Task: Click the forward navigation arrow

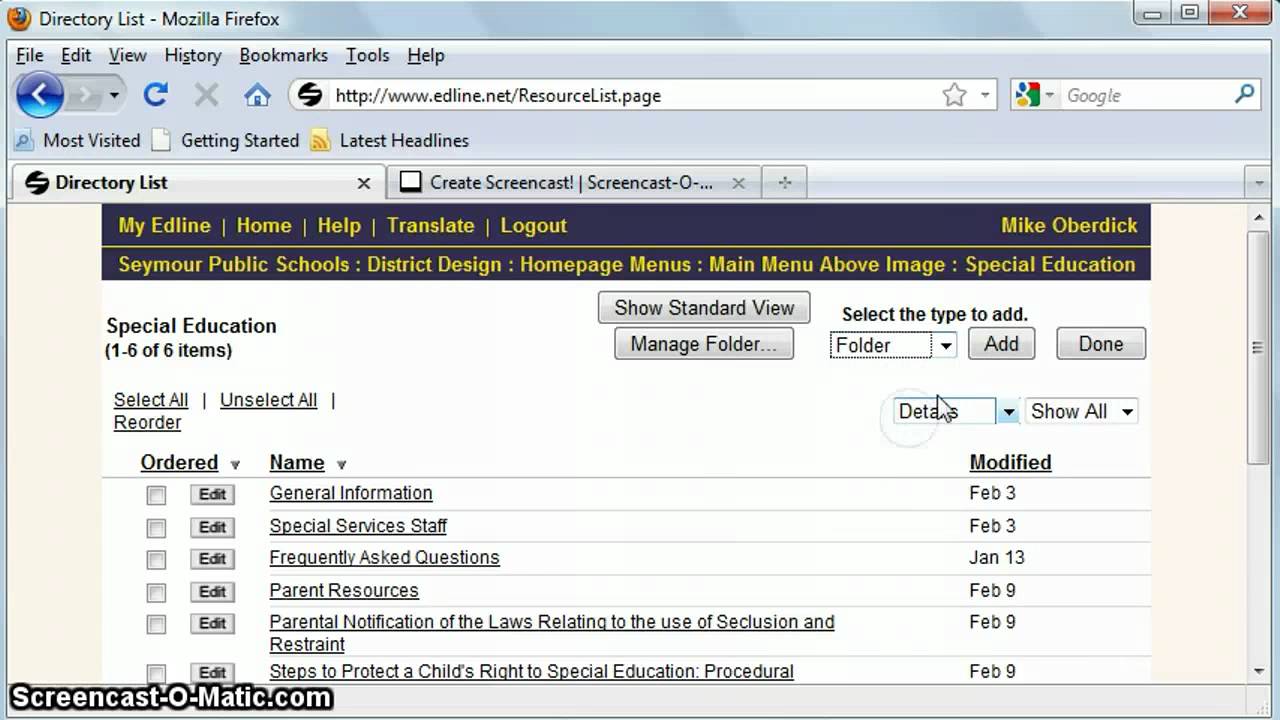Action: pos(87,96)
